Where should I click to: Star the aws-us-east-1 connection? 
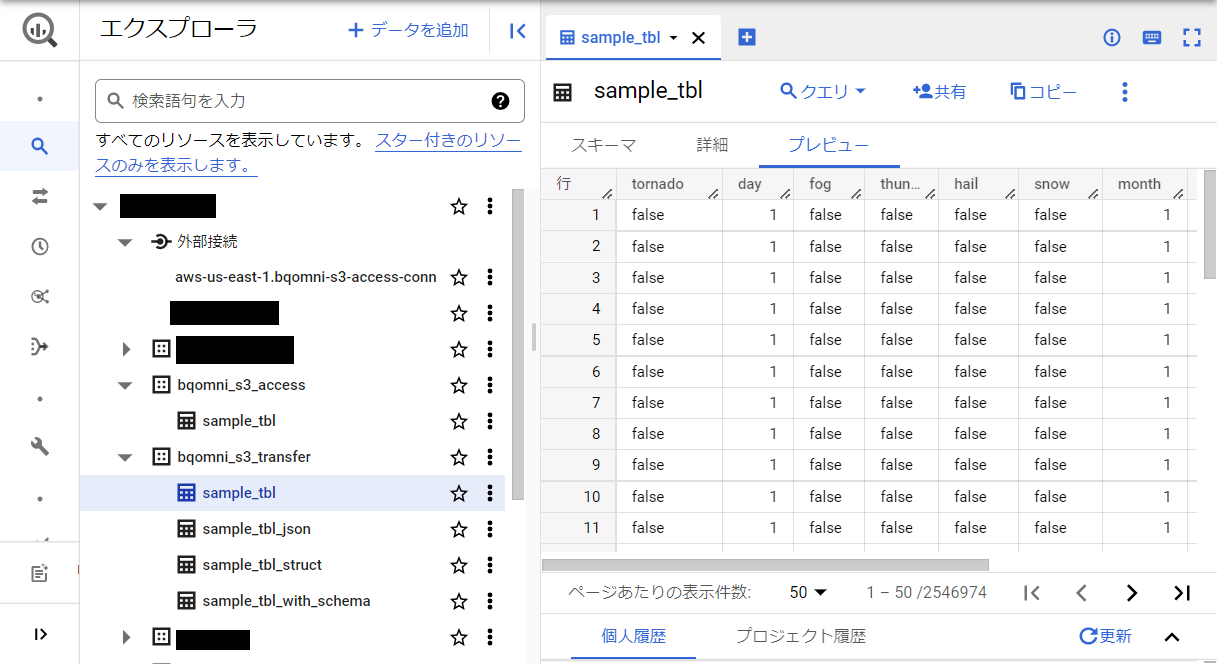pyautogui.click(x=459, y=277)
